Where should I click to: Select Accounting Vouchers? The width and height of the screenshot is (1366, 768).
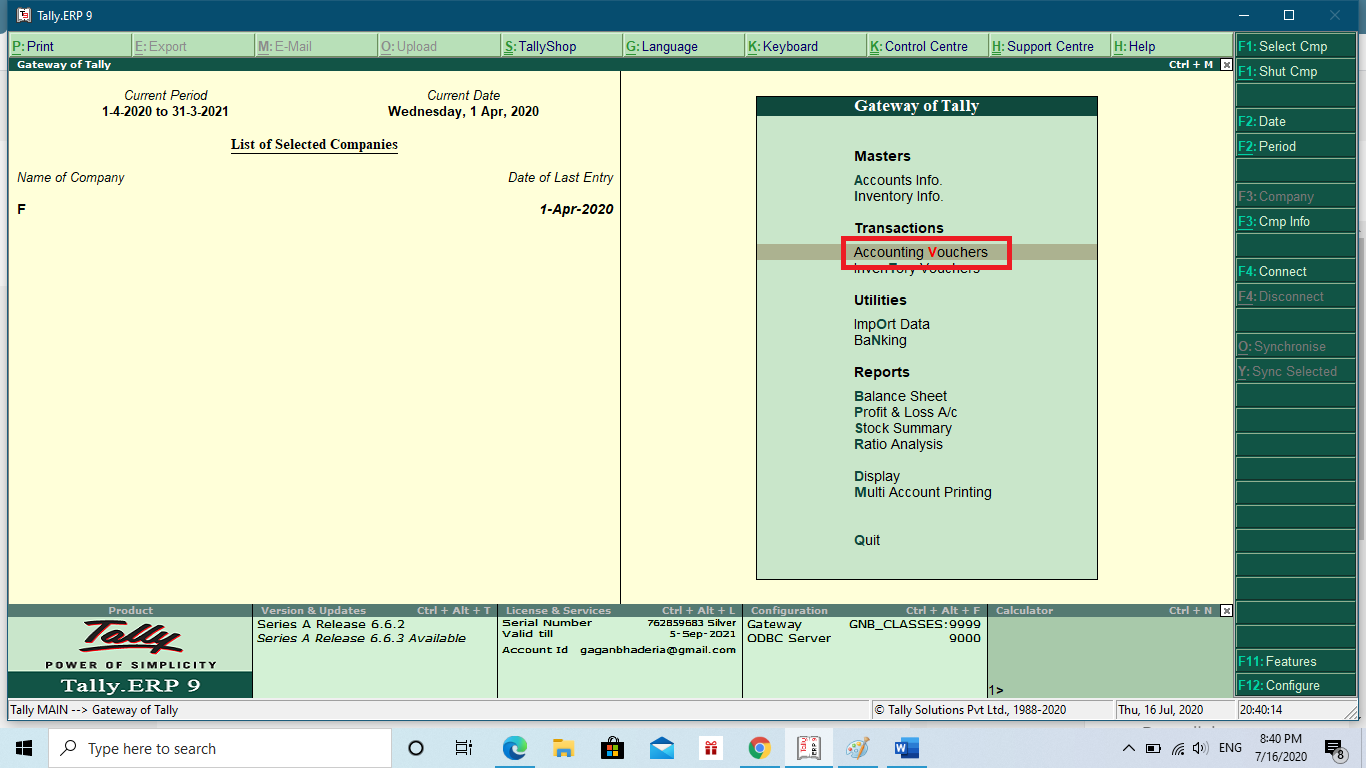[x=920, y=252]
